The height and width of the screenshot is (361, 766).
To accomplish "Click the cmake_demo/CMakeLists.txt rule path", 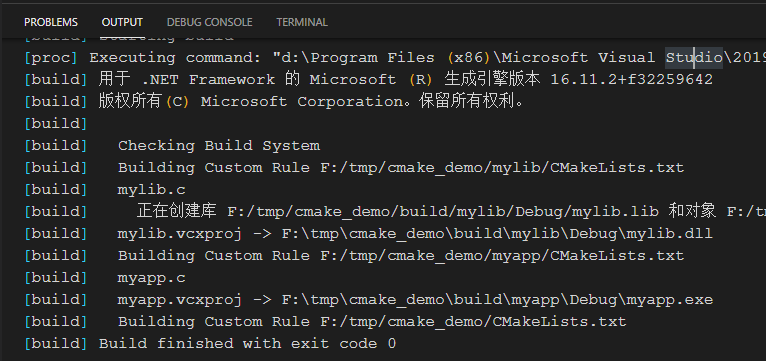I will pyautogui.click(x=473, y=321).
